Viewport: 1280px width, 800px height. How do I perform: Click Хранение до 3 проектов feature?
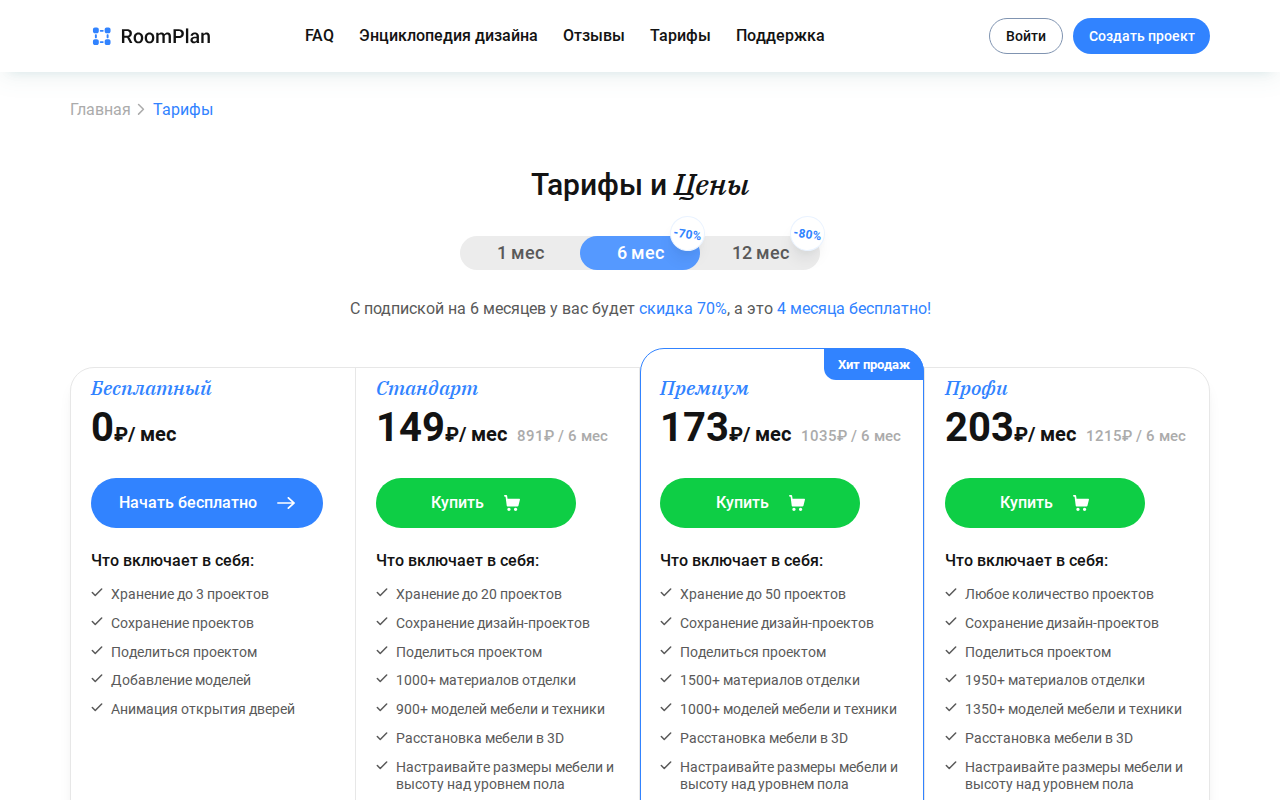click(190, 594)
